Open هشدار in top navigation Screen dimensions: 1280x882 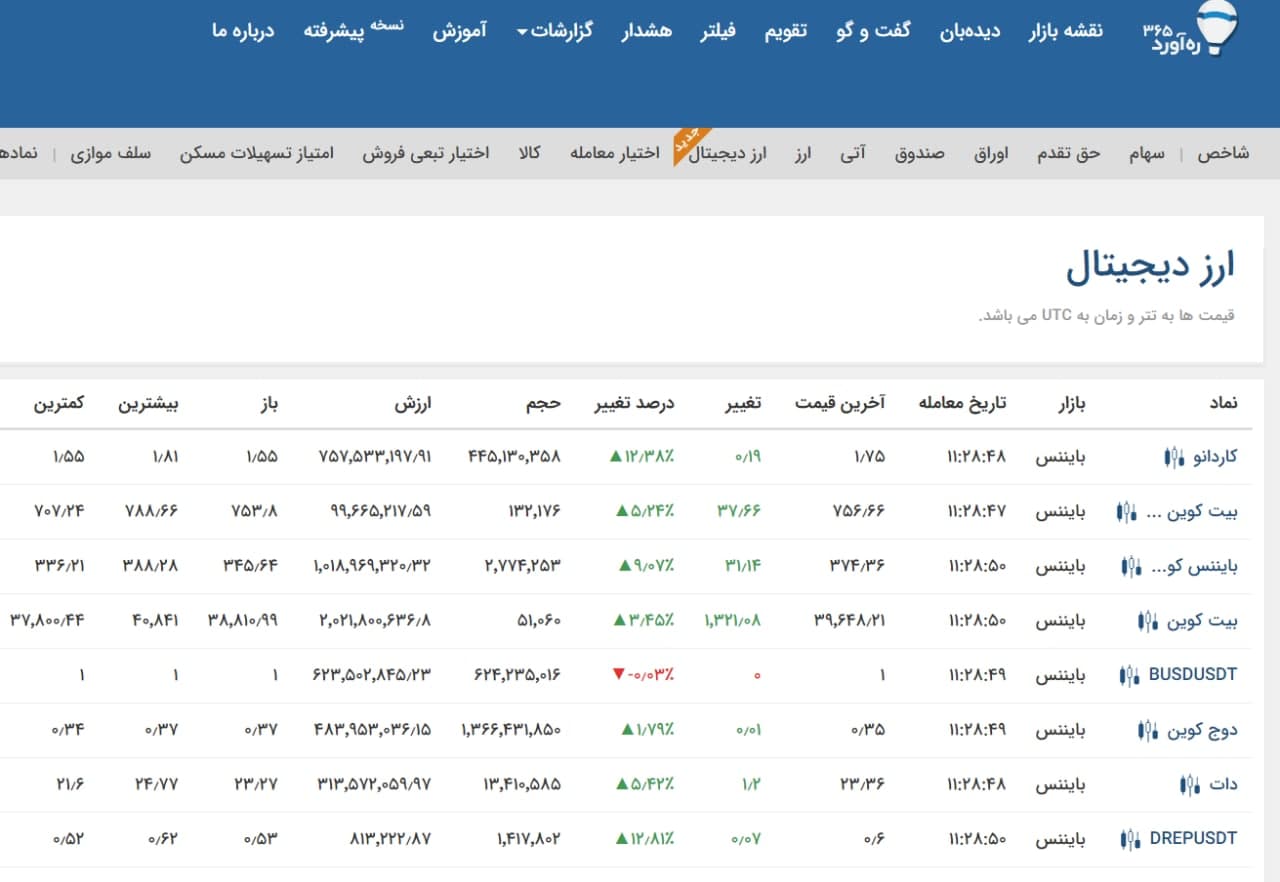tap(647, 31)
